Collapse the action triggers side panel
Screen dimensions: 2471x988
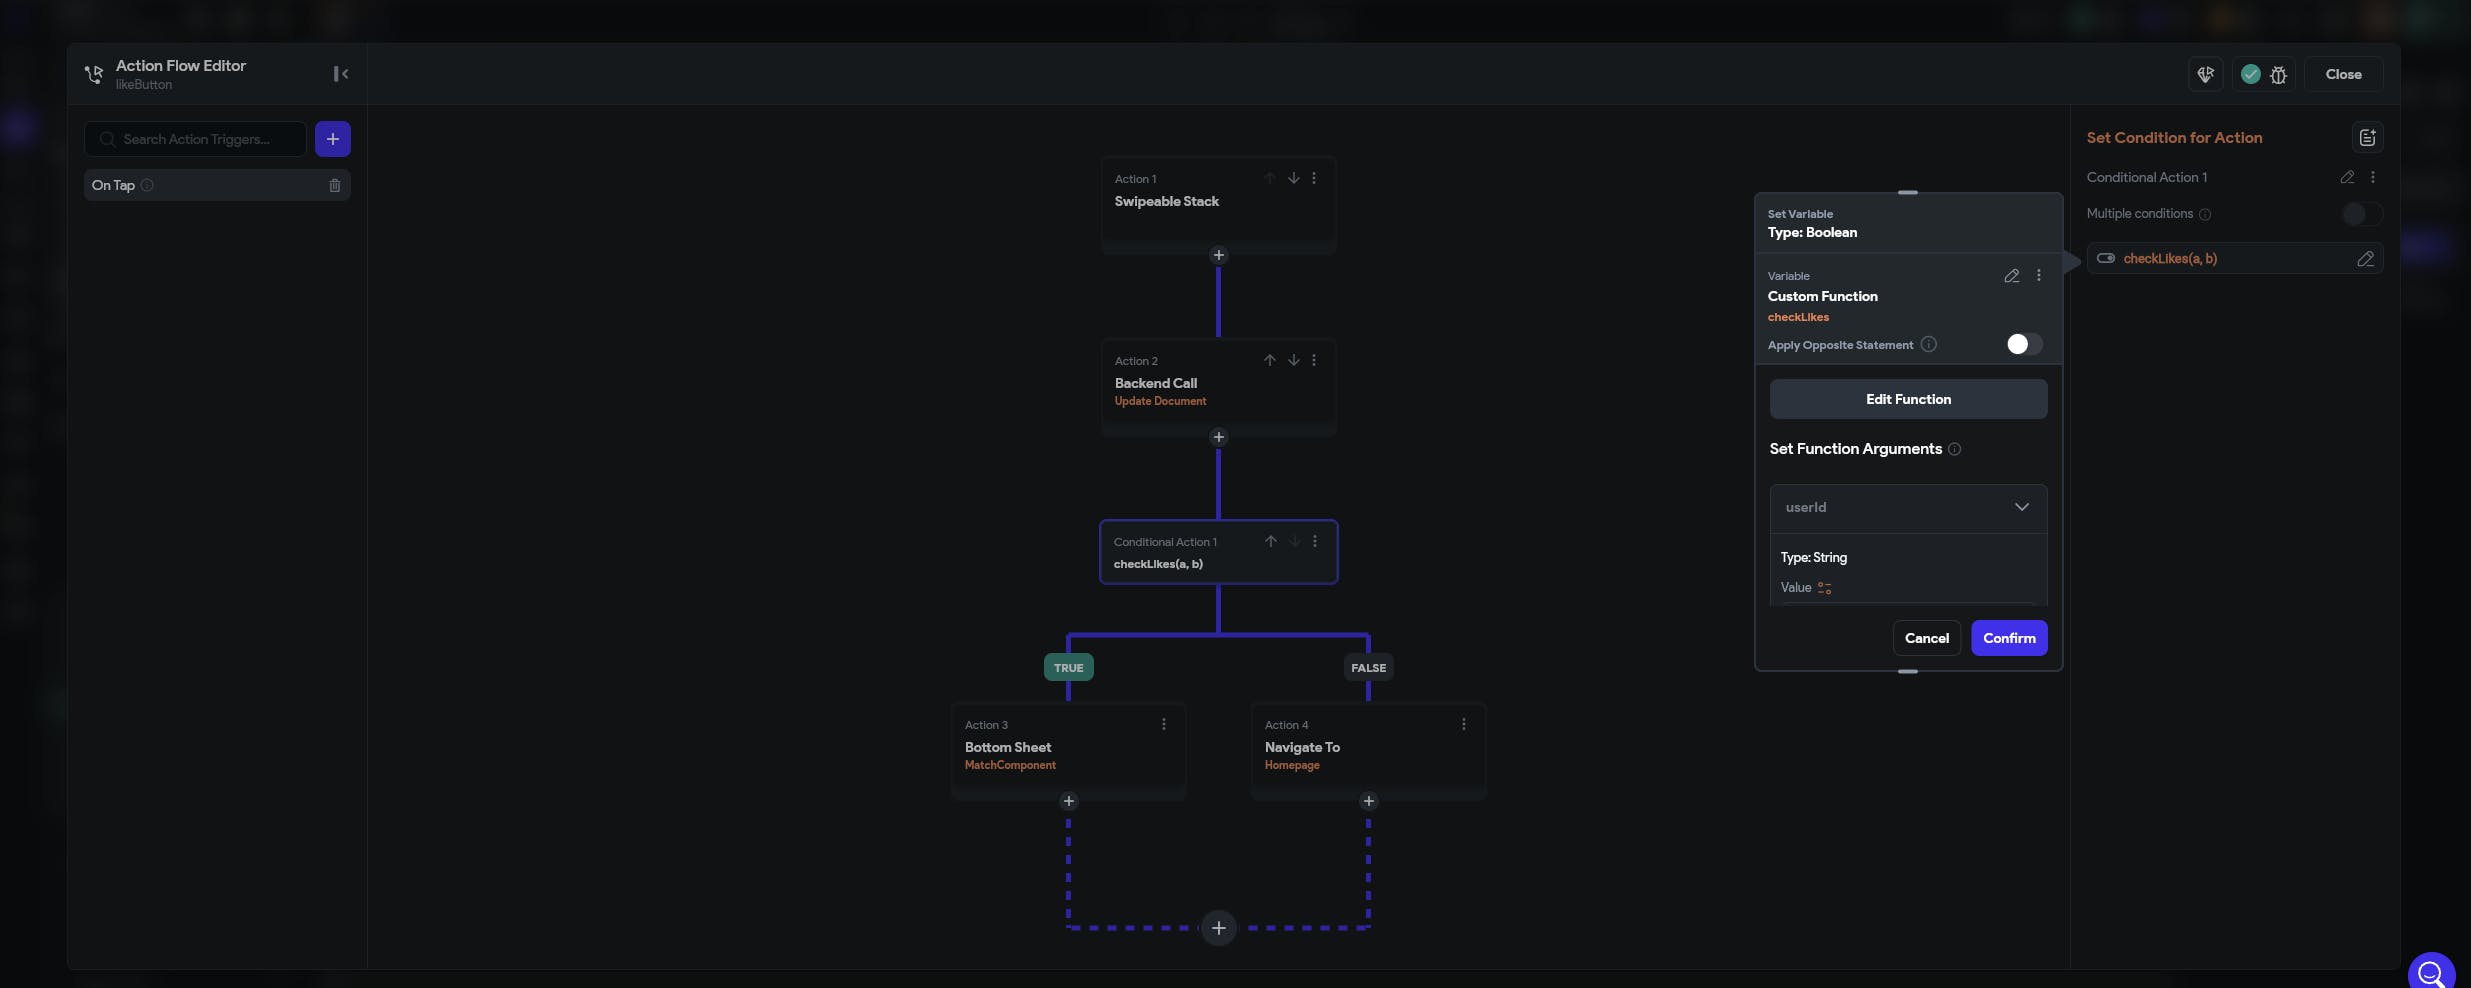(x=341, y=74)
